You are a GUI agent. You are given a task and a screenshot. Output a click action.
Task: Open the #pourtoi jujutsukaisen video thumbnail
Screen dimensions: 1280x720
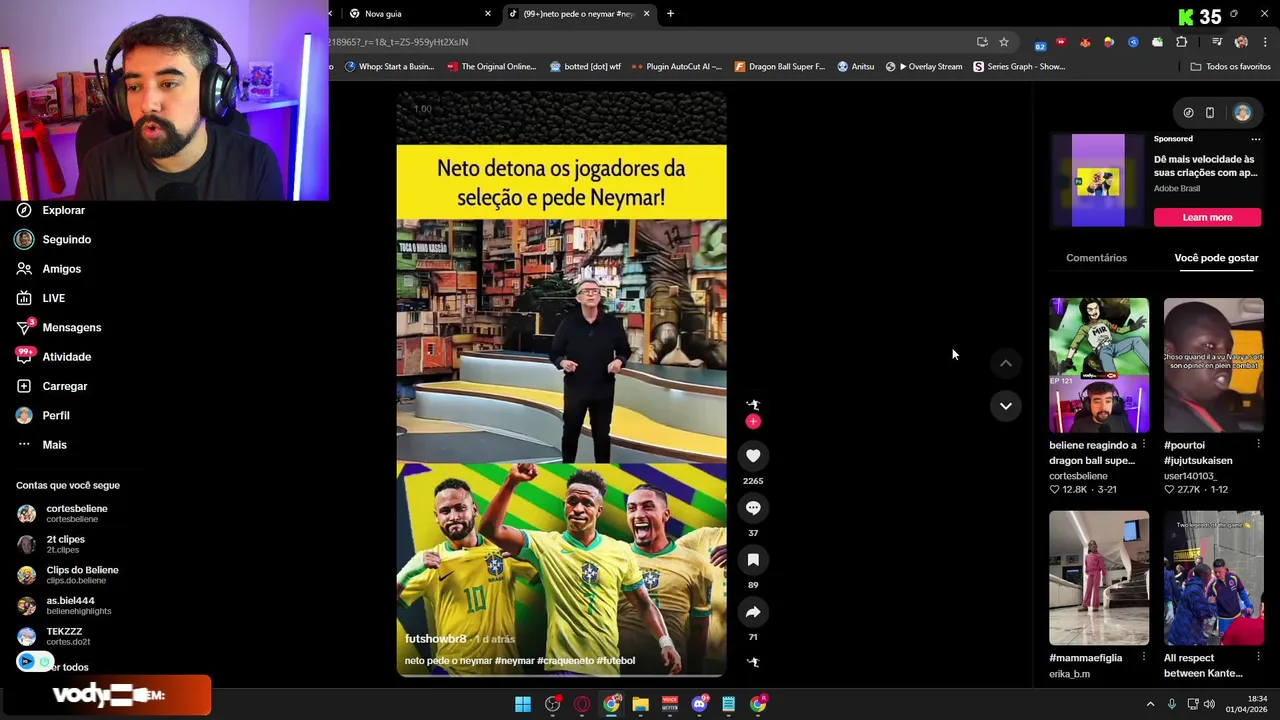[1213, 365]
